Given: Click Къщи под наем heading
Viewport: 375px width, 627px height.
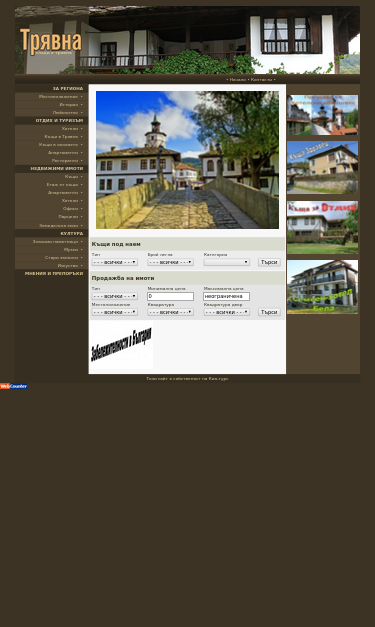Looking at the screenshot, I should click(116, 244).
